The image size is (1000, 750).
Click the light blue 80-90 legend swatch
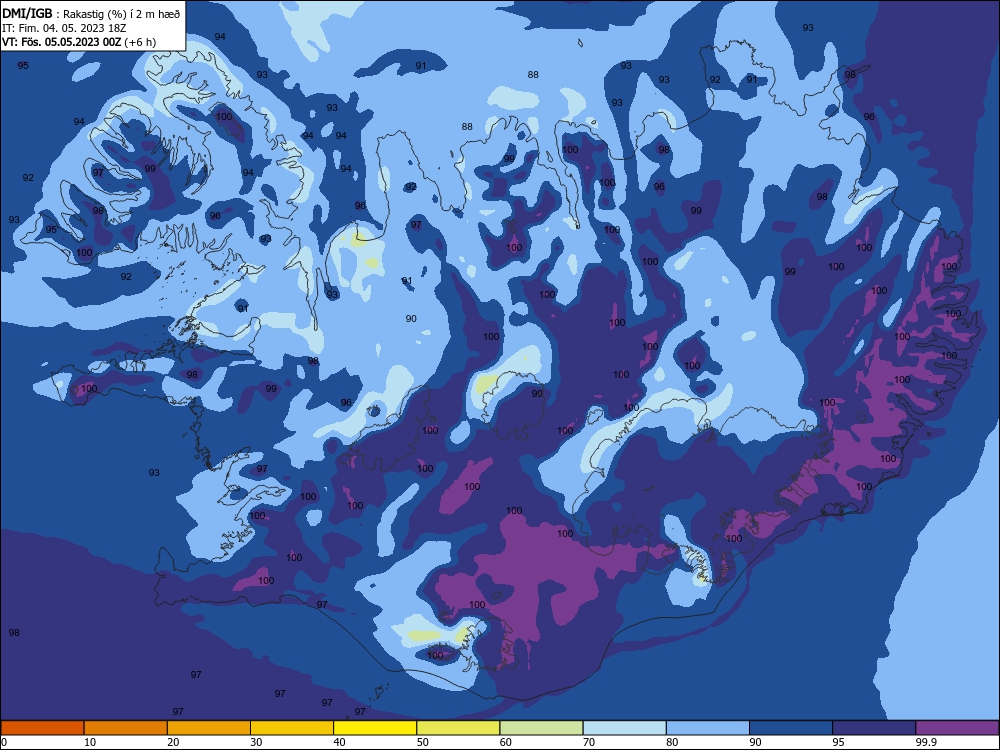708,728
